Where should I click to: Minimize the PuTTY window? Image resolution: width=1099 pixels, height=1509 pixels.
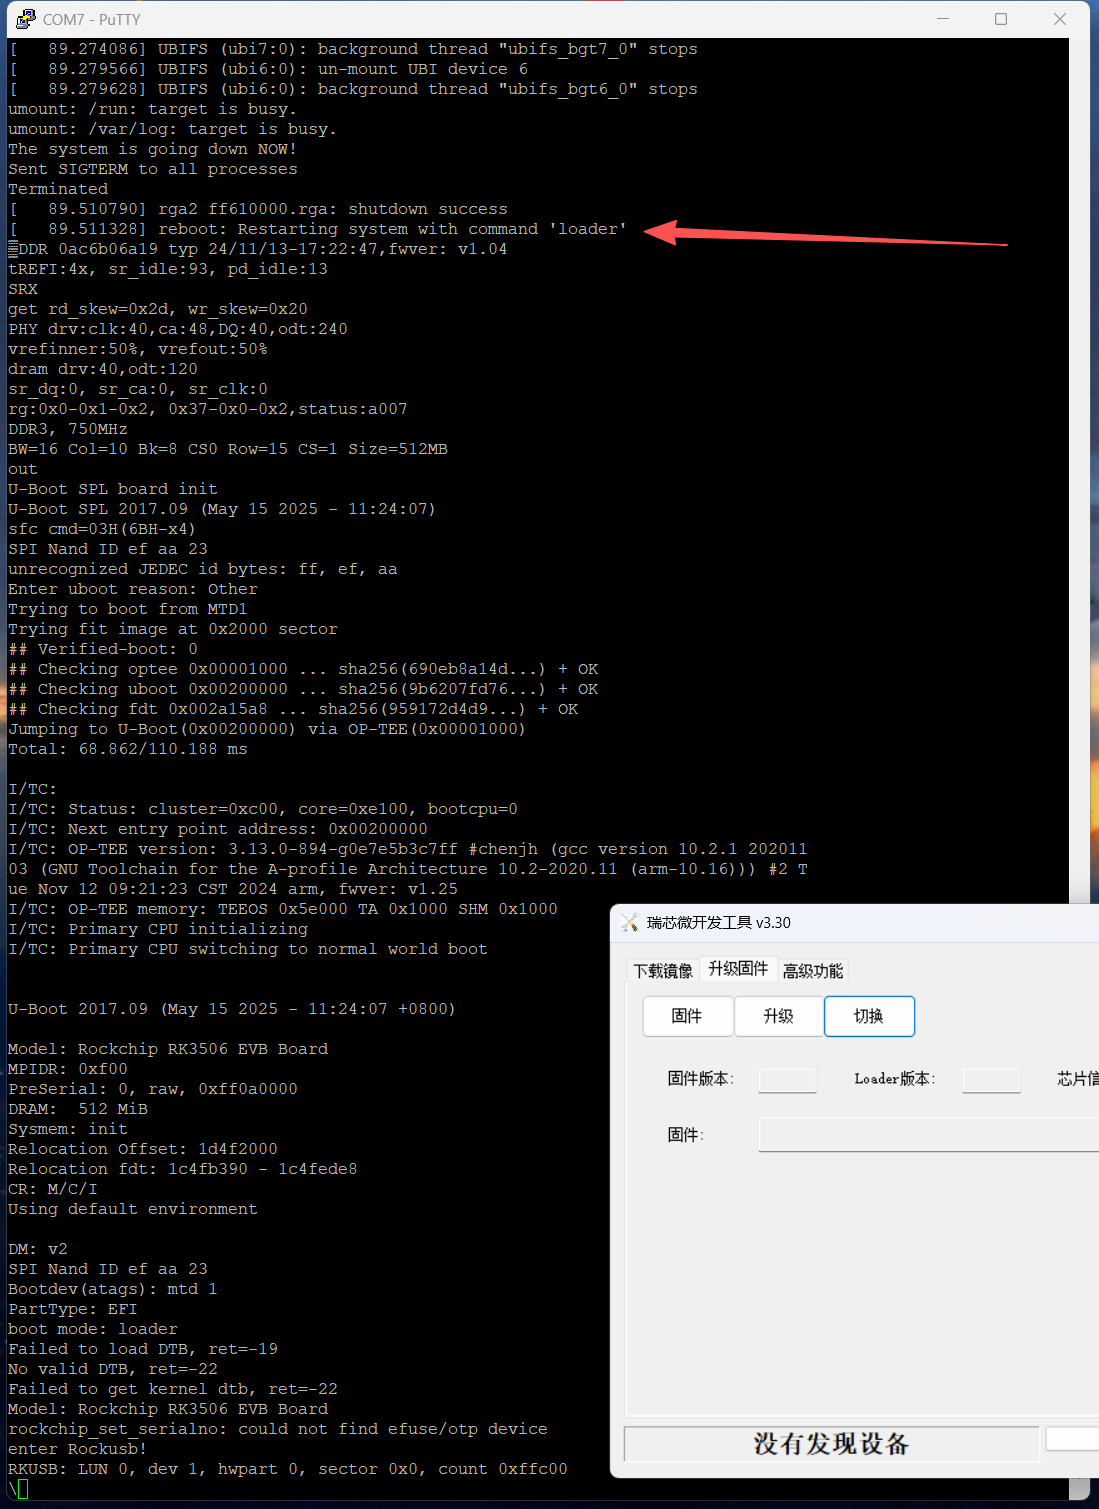pos(942,19)
